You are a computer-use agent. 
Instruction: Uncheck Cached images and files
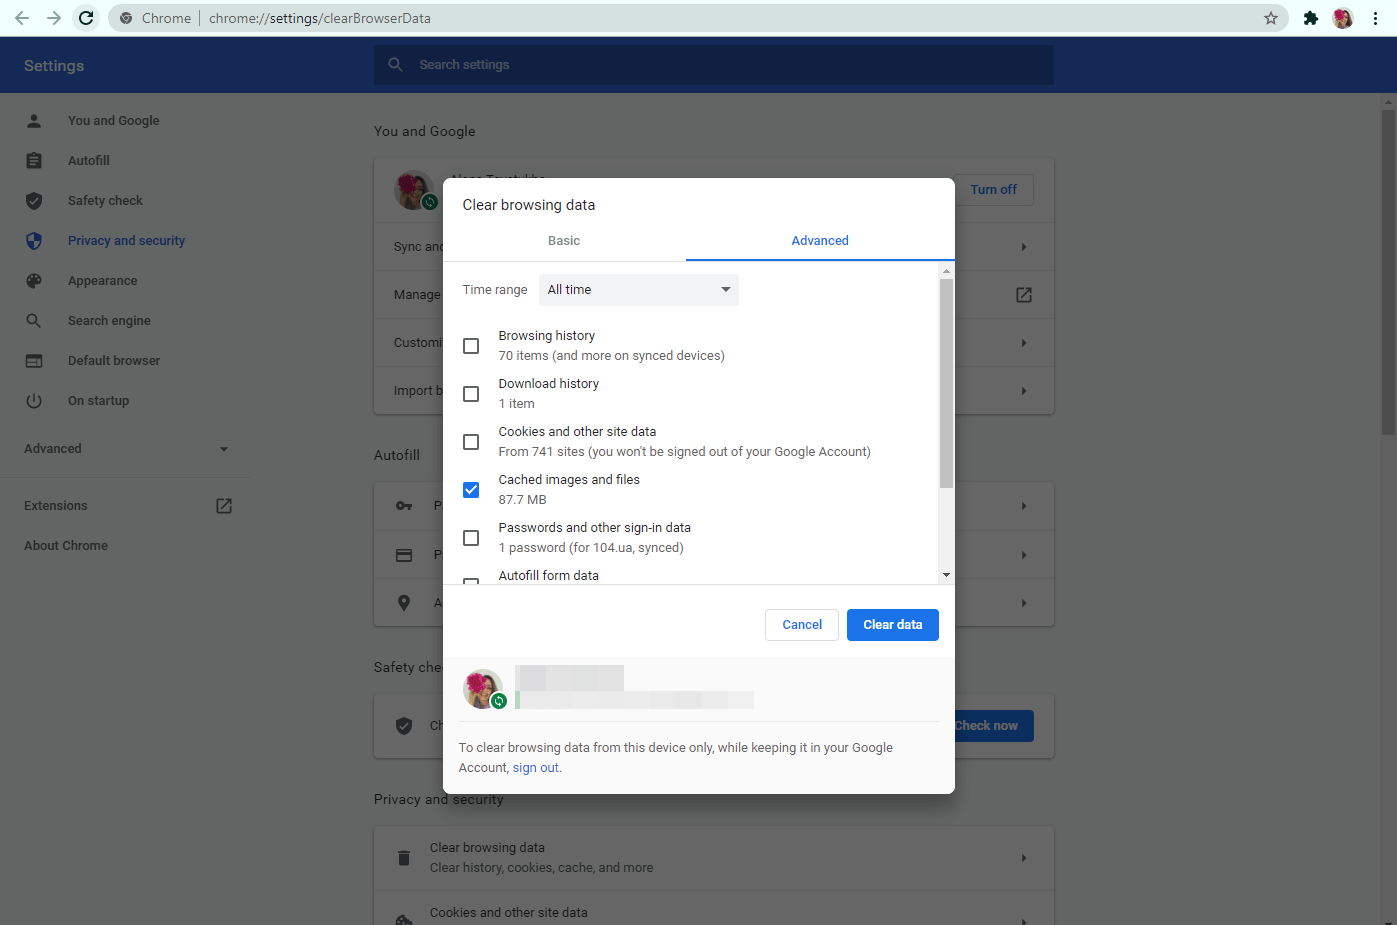[x=471, y=490]
